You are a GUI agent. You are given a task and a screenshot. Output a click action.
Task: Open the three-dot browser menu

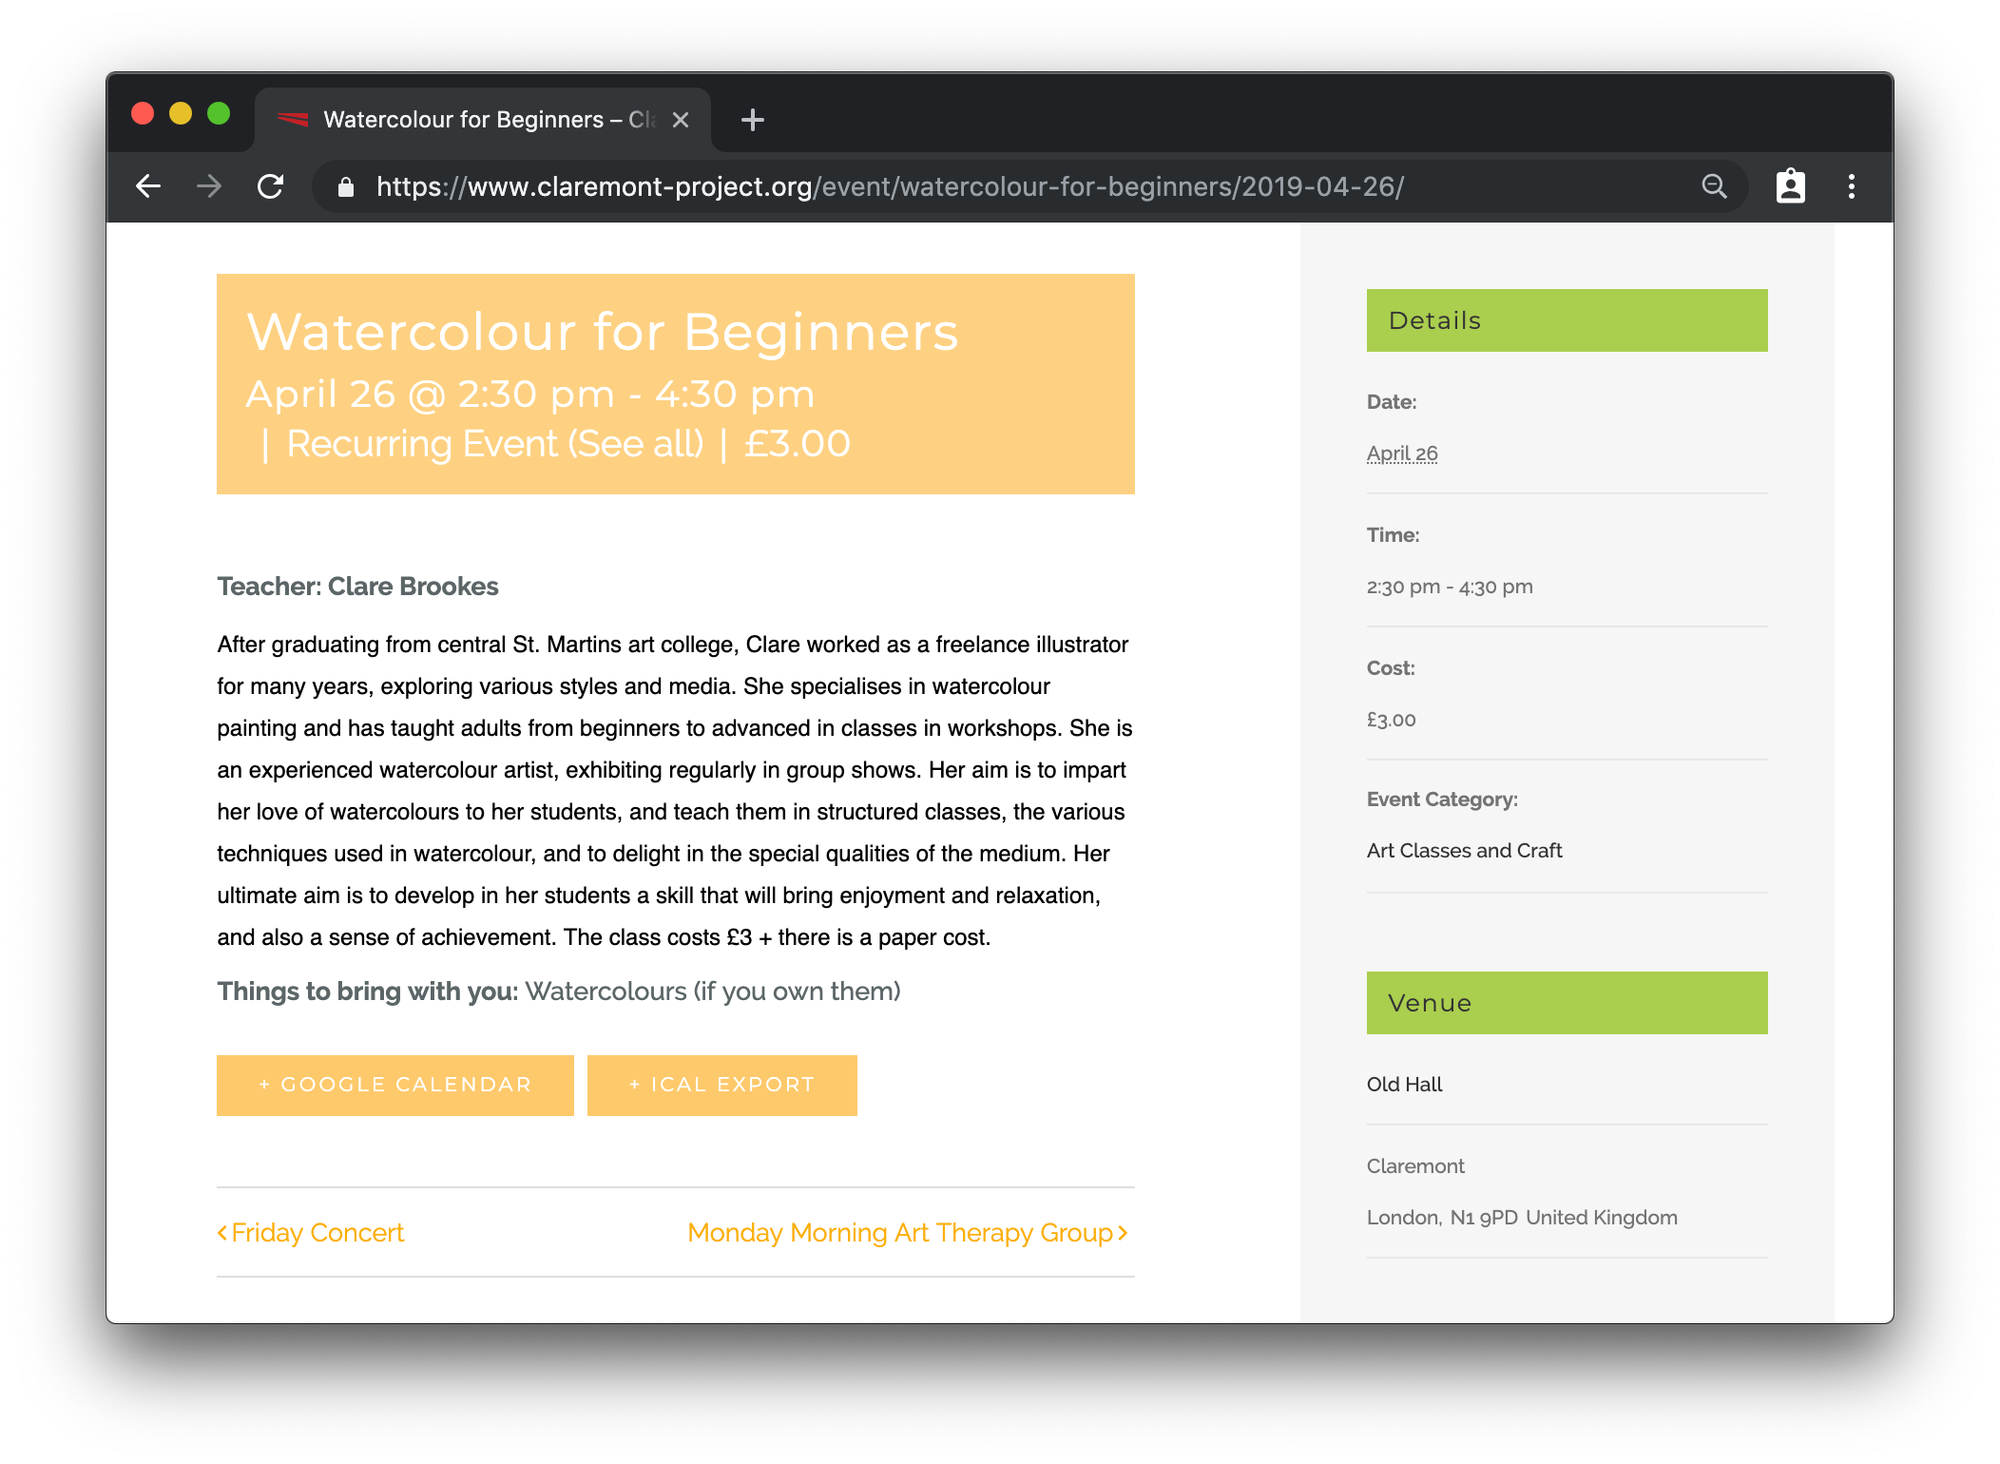point(1851,187)
